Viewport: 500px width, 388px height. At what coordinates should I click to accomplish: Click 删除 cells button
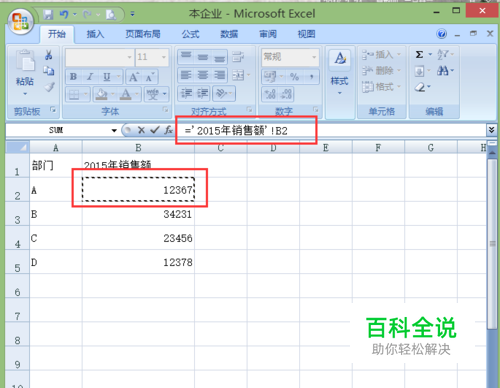(382, 71)
